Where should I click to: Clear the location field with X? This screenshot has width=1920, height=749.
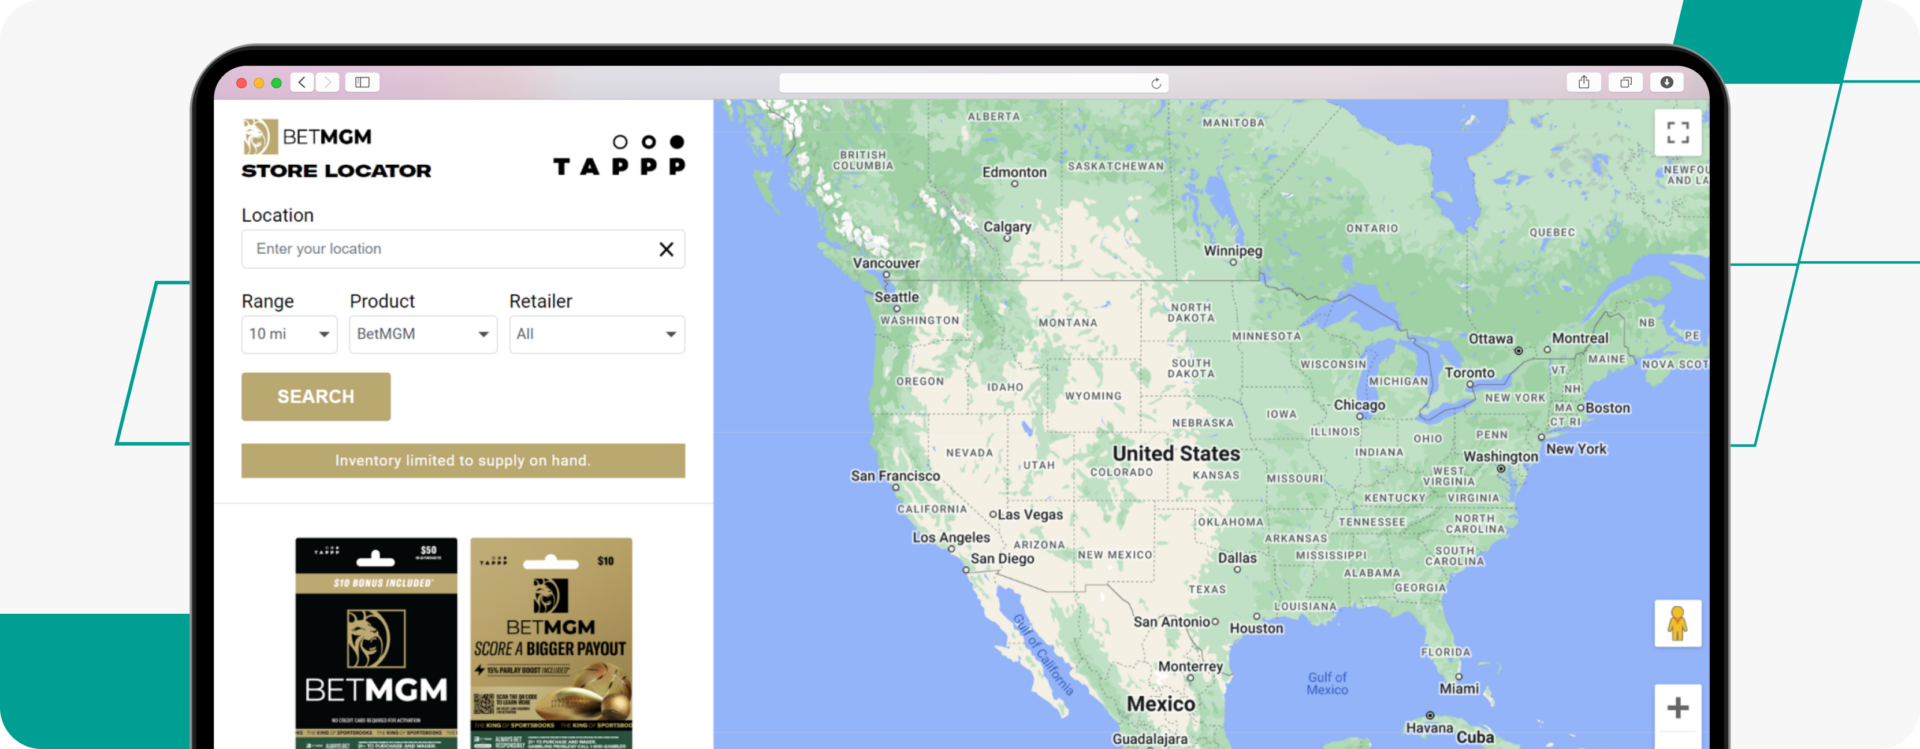666,249
